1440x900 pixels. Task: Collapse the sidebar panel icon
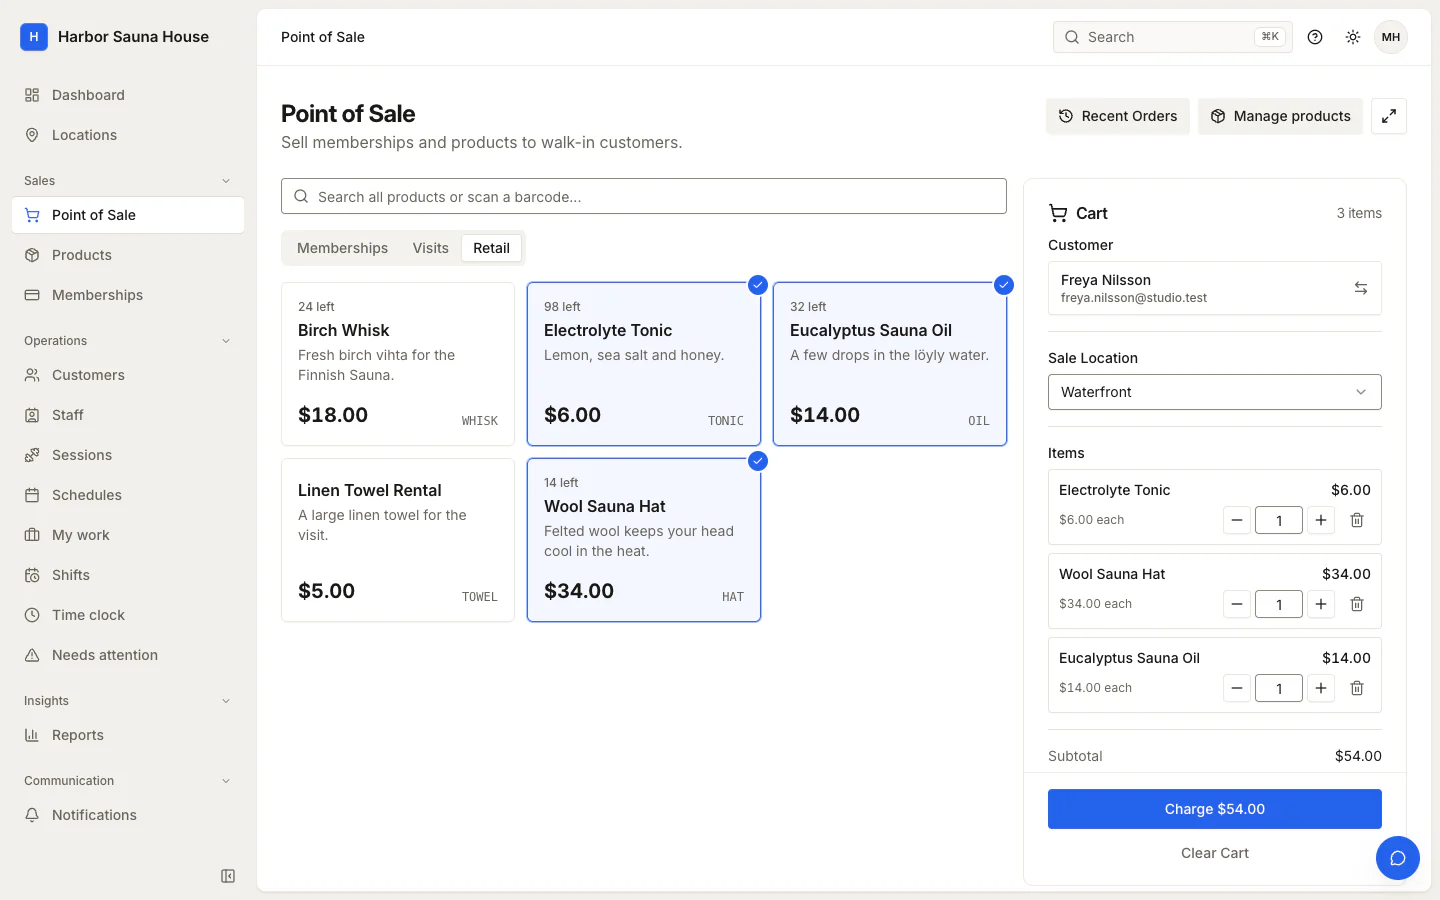click(x=228, y=876)
